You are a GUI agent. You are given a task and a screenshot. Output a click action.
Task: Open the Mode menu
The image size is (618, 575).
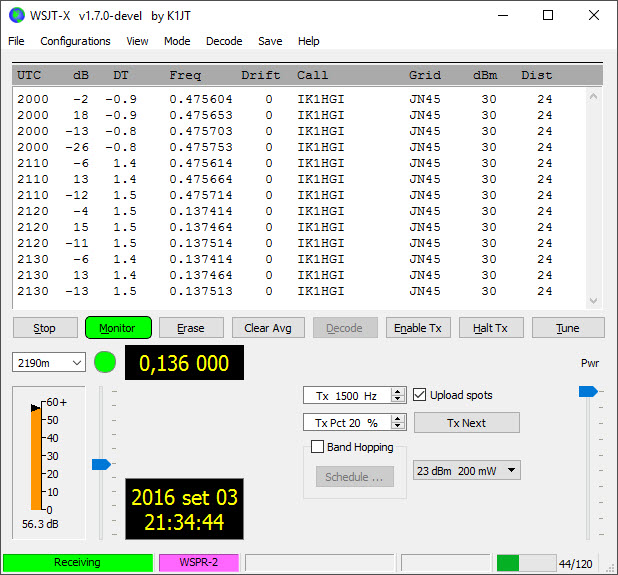[x=177, y=41]
